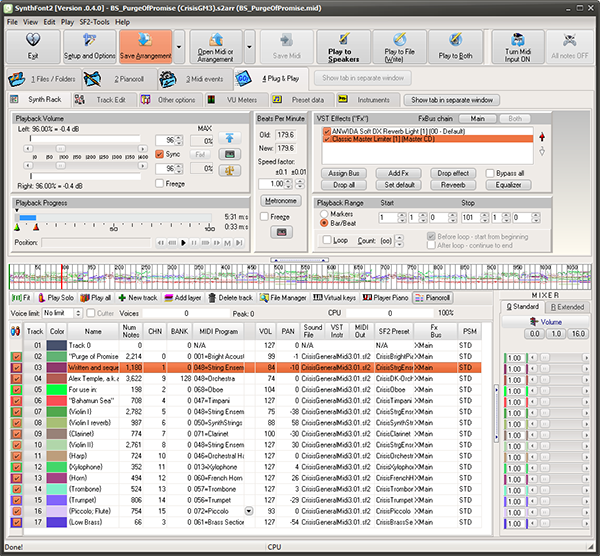Screen dimensions: 600x556
Task: Select the Markers radio button
Action: pyautogui.click(x=323, y=214)
